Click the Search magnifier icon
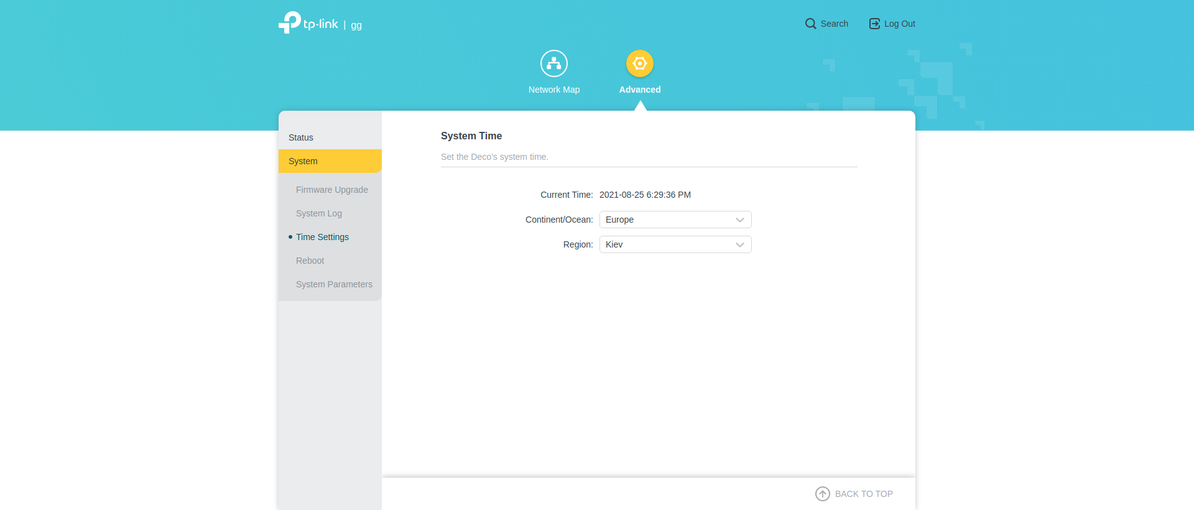Screen dimensions: 1194x510 click(810, 23)
